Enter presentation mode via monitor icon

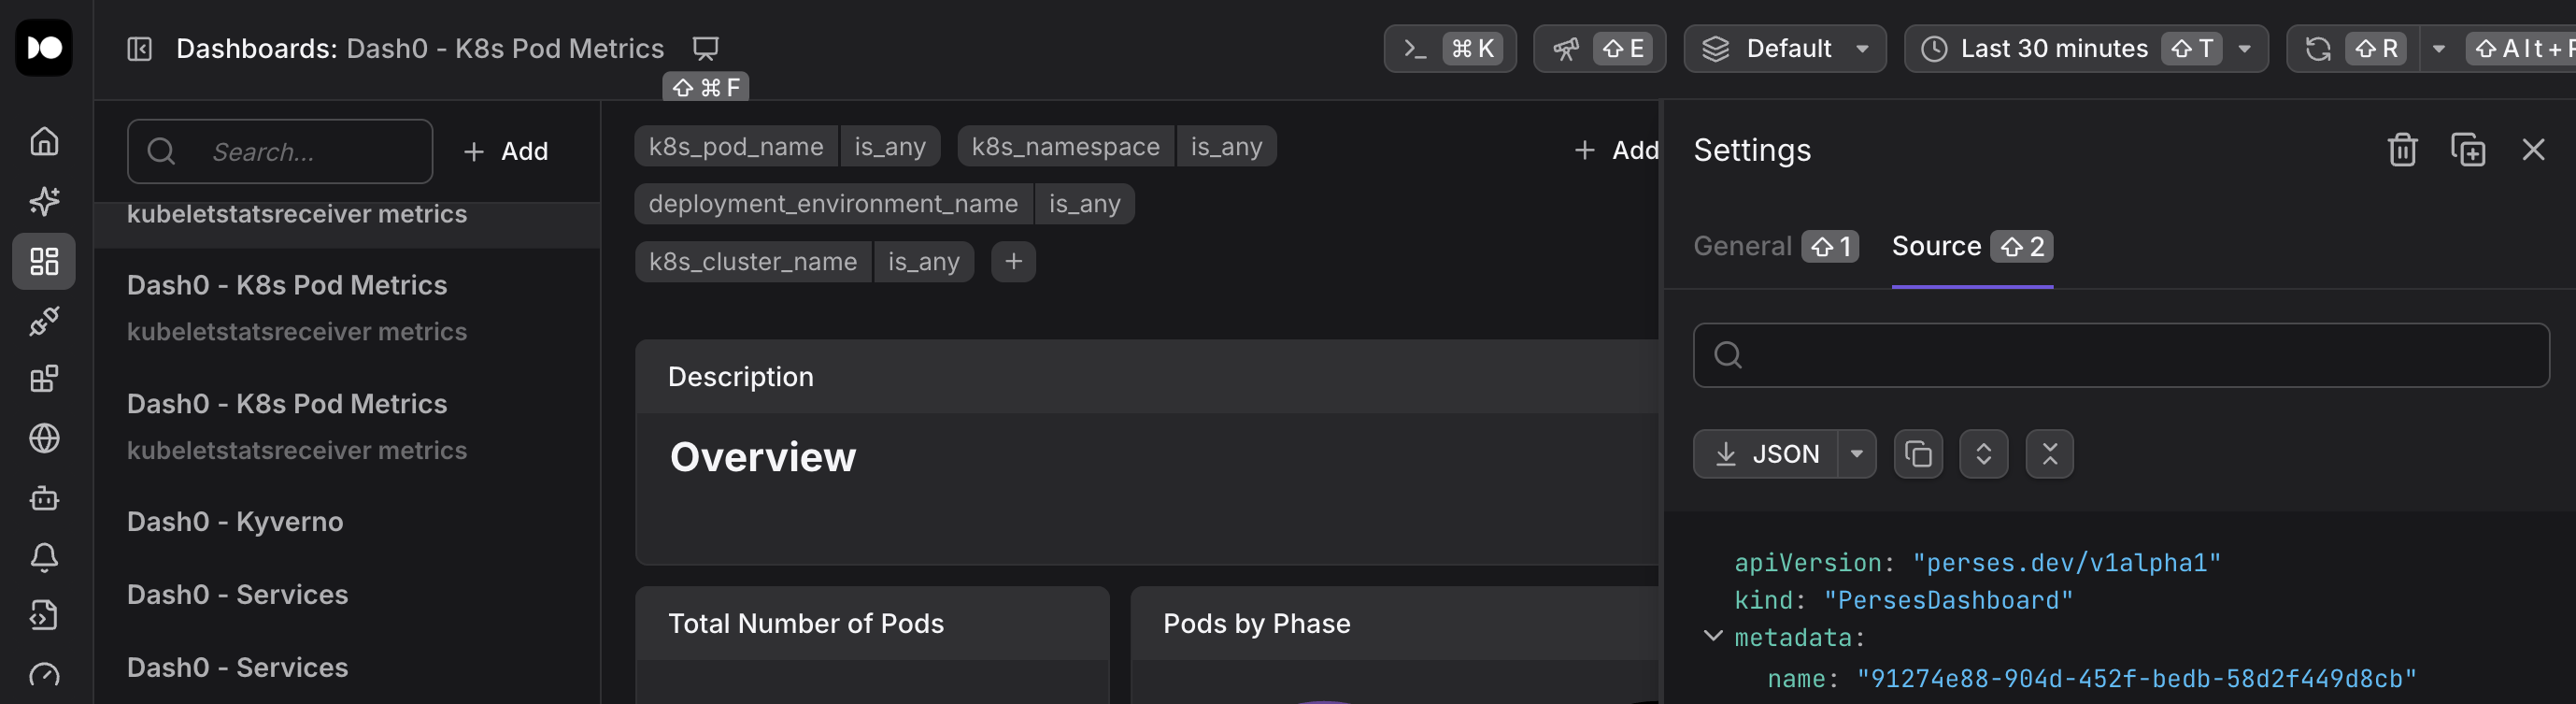point(706,48)
